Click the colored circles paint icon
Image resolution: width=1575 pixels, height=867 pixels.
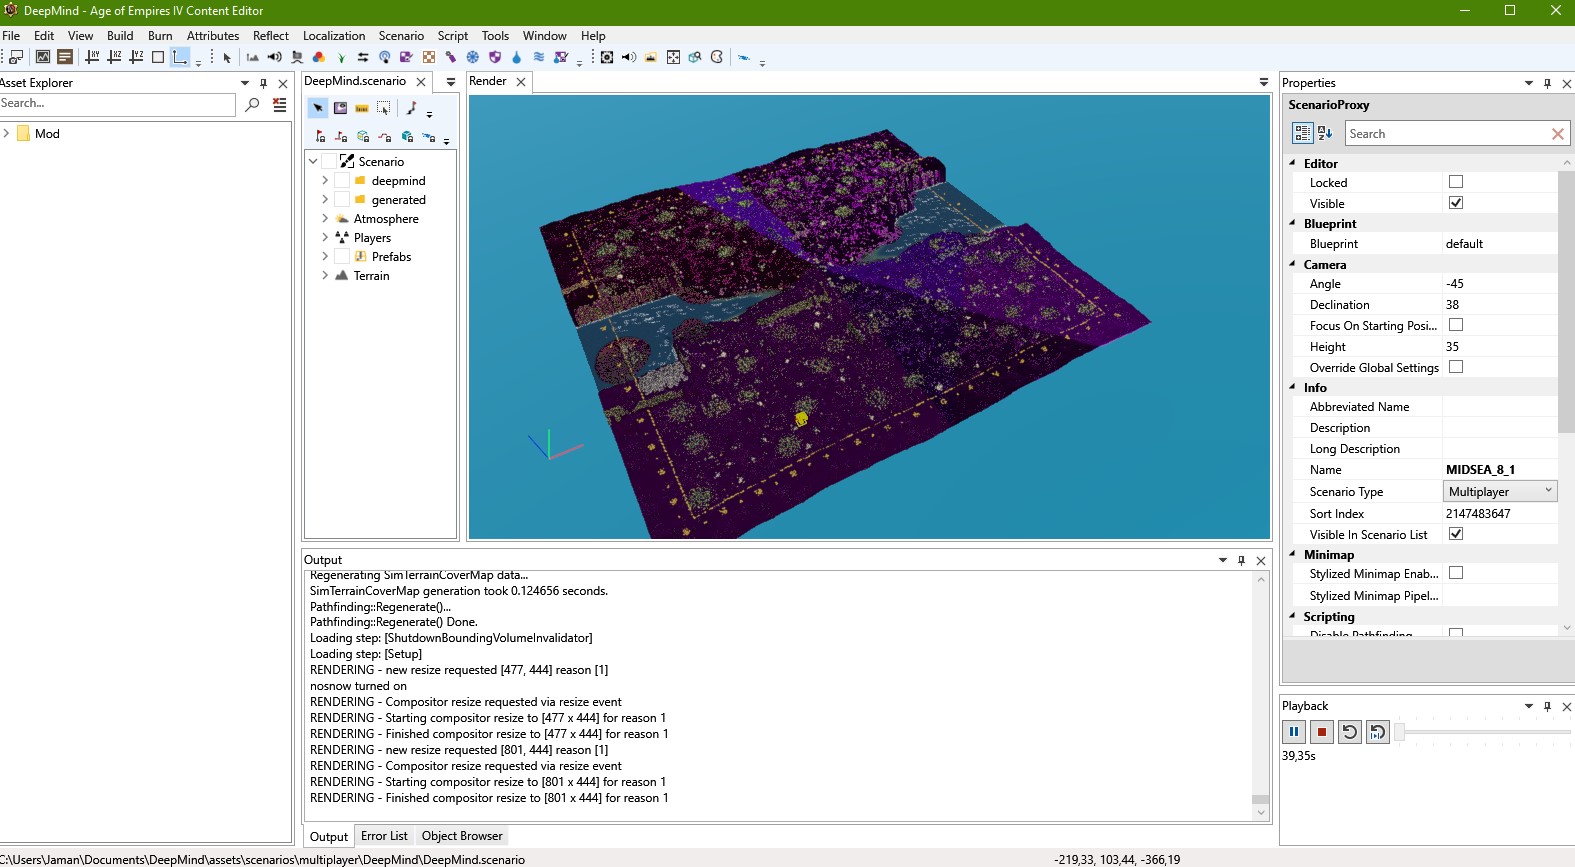point(319,57)
